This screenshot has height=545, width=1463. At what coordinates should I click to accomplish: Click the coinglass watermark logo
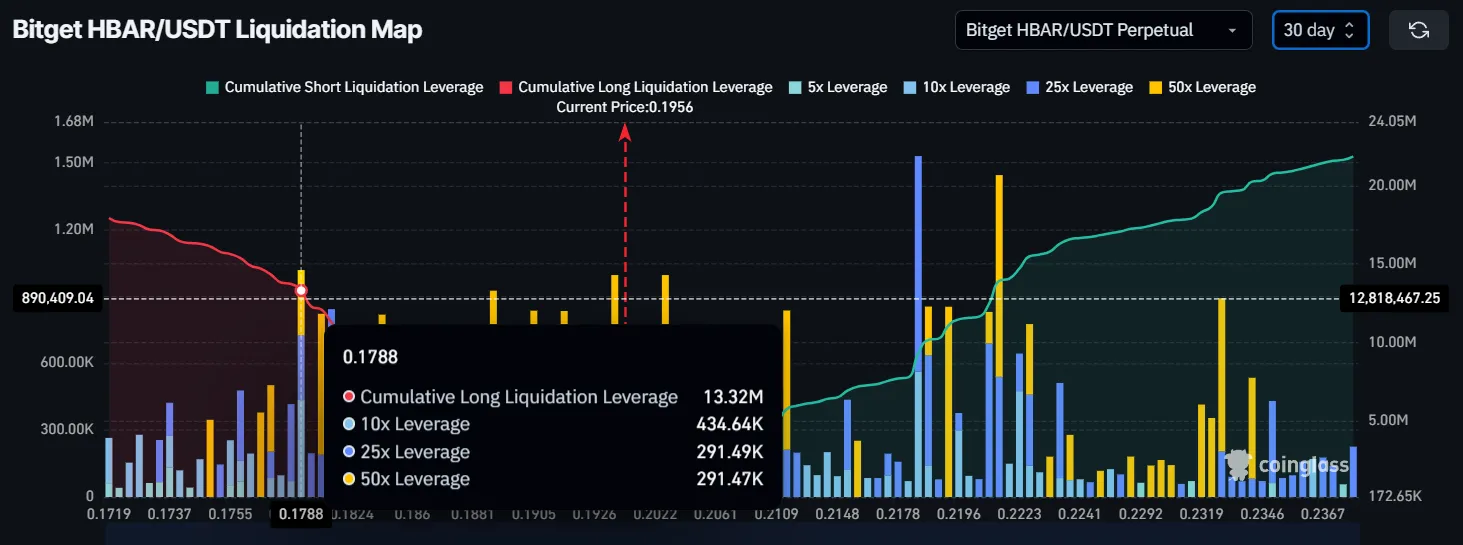click(1288, 464)
